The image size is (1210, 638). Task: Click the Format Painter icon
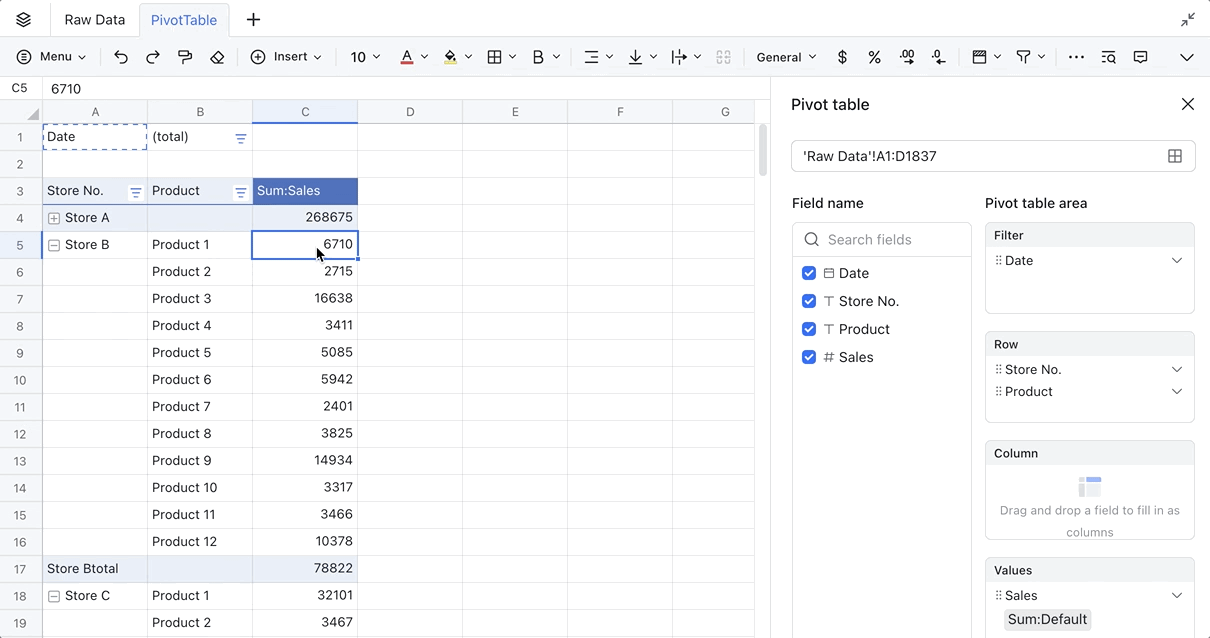(x=184, y=57)
